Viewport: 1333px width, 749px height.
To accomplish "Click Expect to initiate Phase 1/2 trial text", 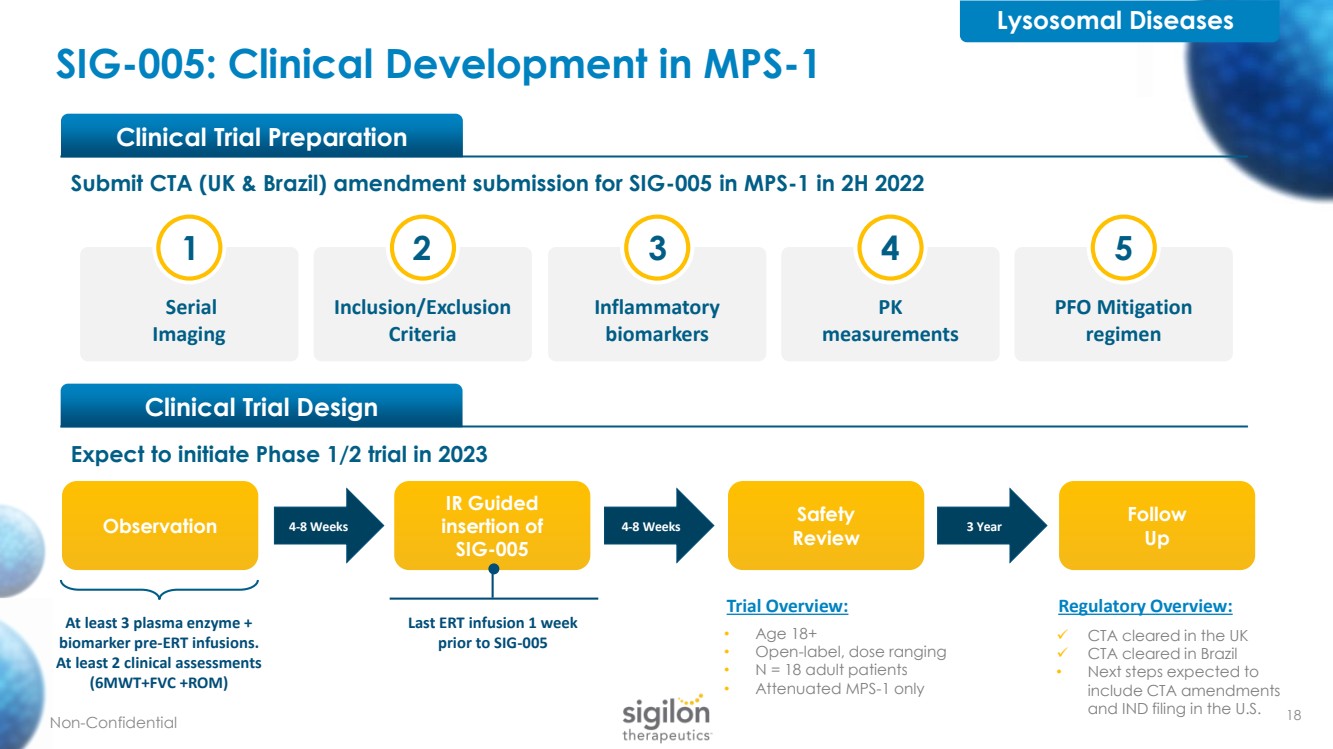I will coord(279,455).
